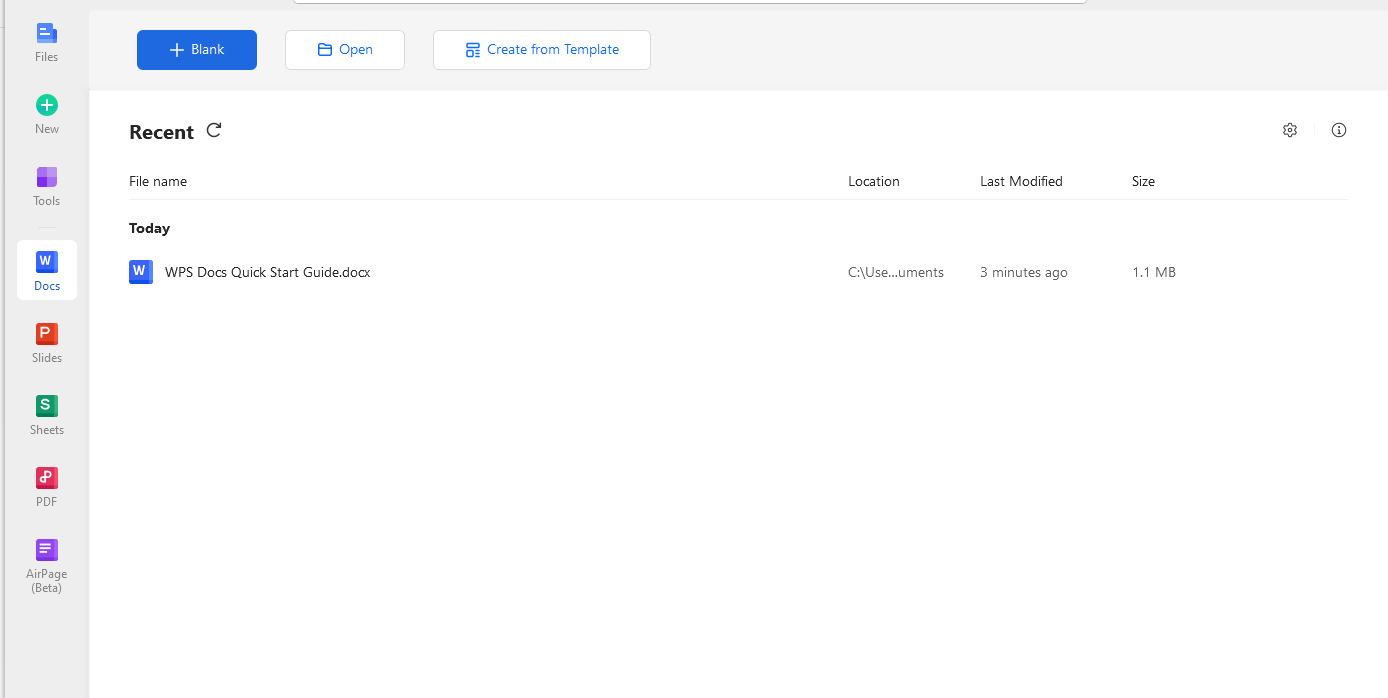Switch to Slides in the sidebar

(x=47, y=343)
